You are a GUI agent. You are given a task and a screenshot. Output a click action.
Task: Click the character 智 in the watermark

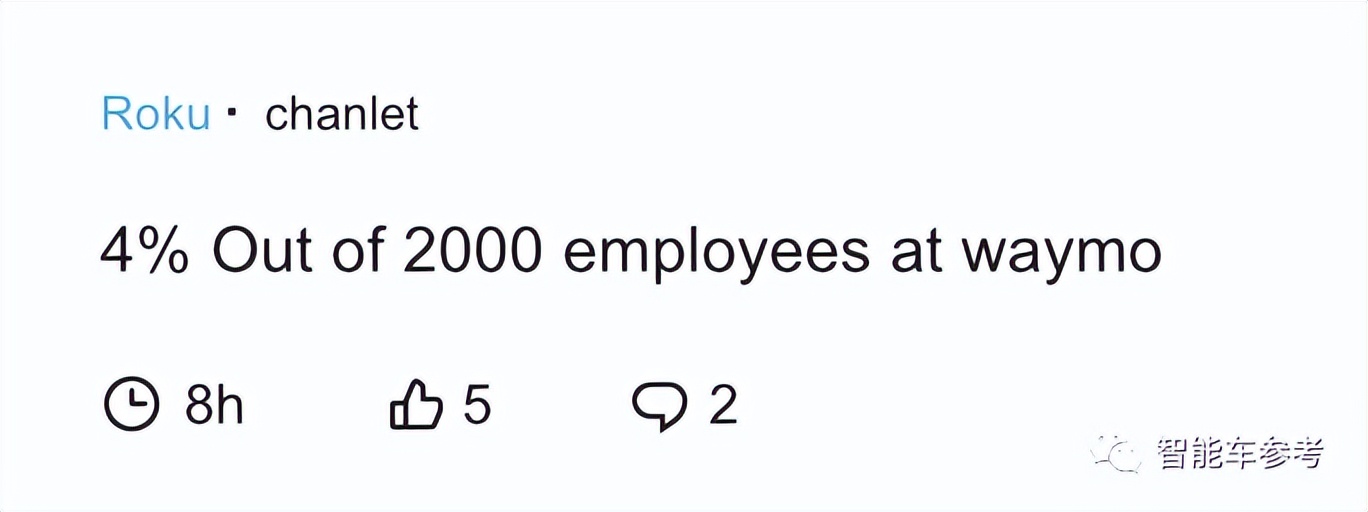coord(1174,454)
